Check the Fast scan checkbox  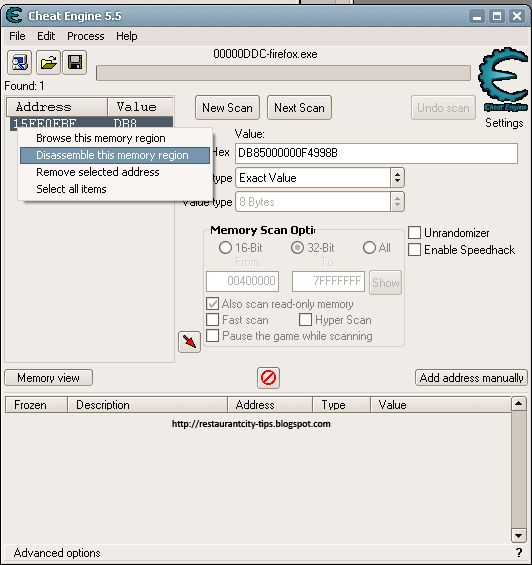tap(213, 320)
